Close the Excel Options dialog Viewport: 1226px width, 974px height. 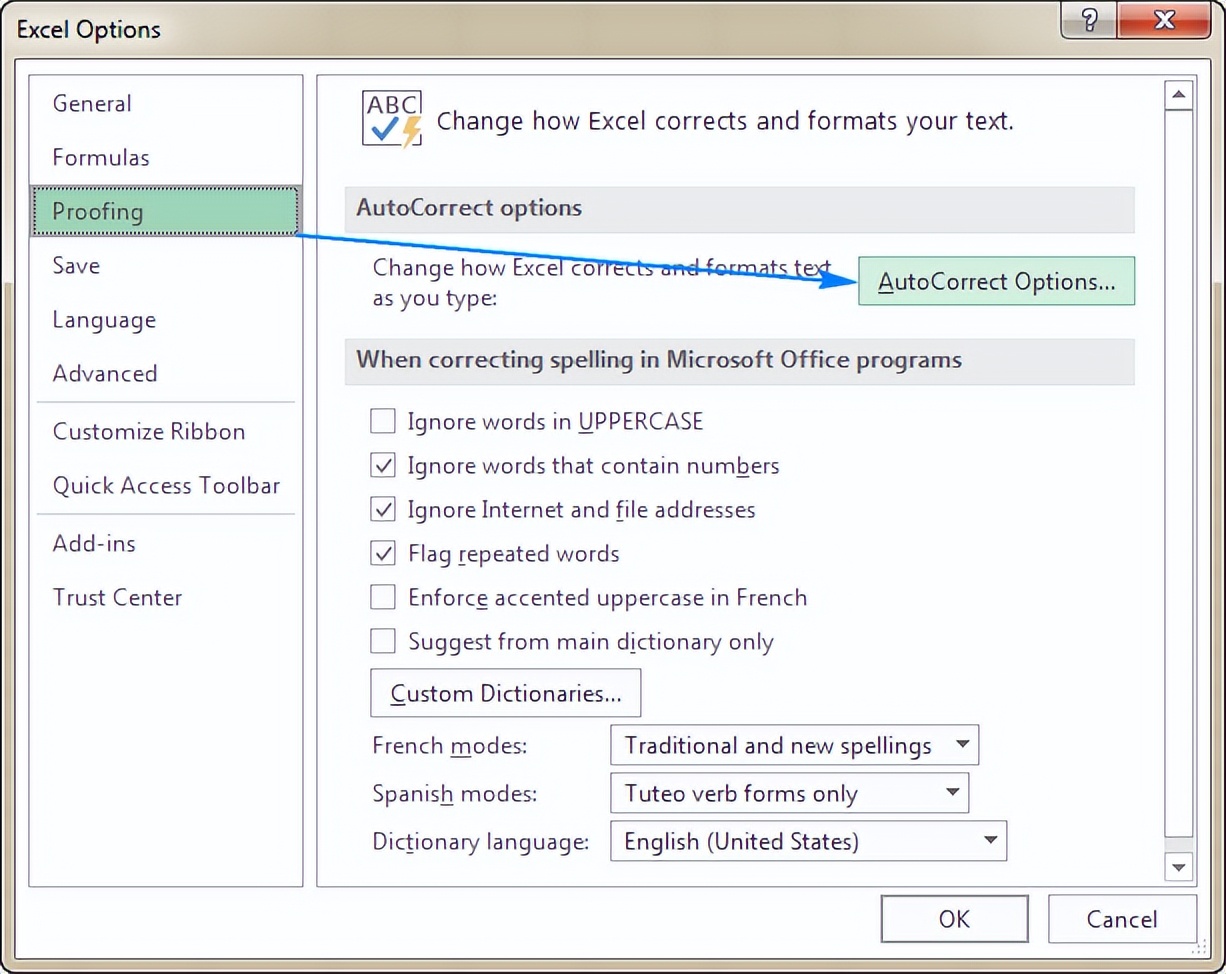(1163, 19)
